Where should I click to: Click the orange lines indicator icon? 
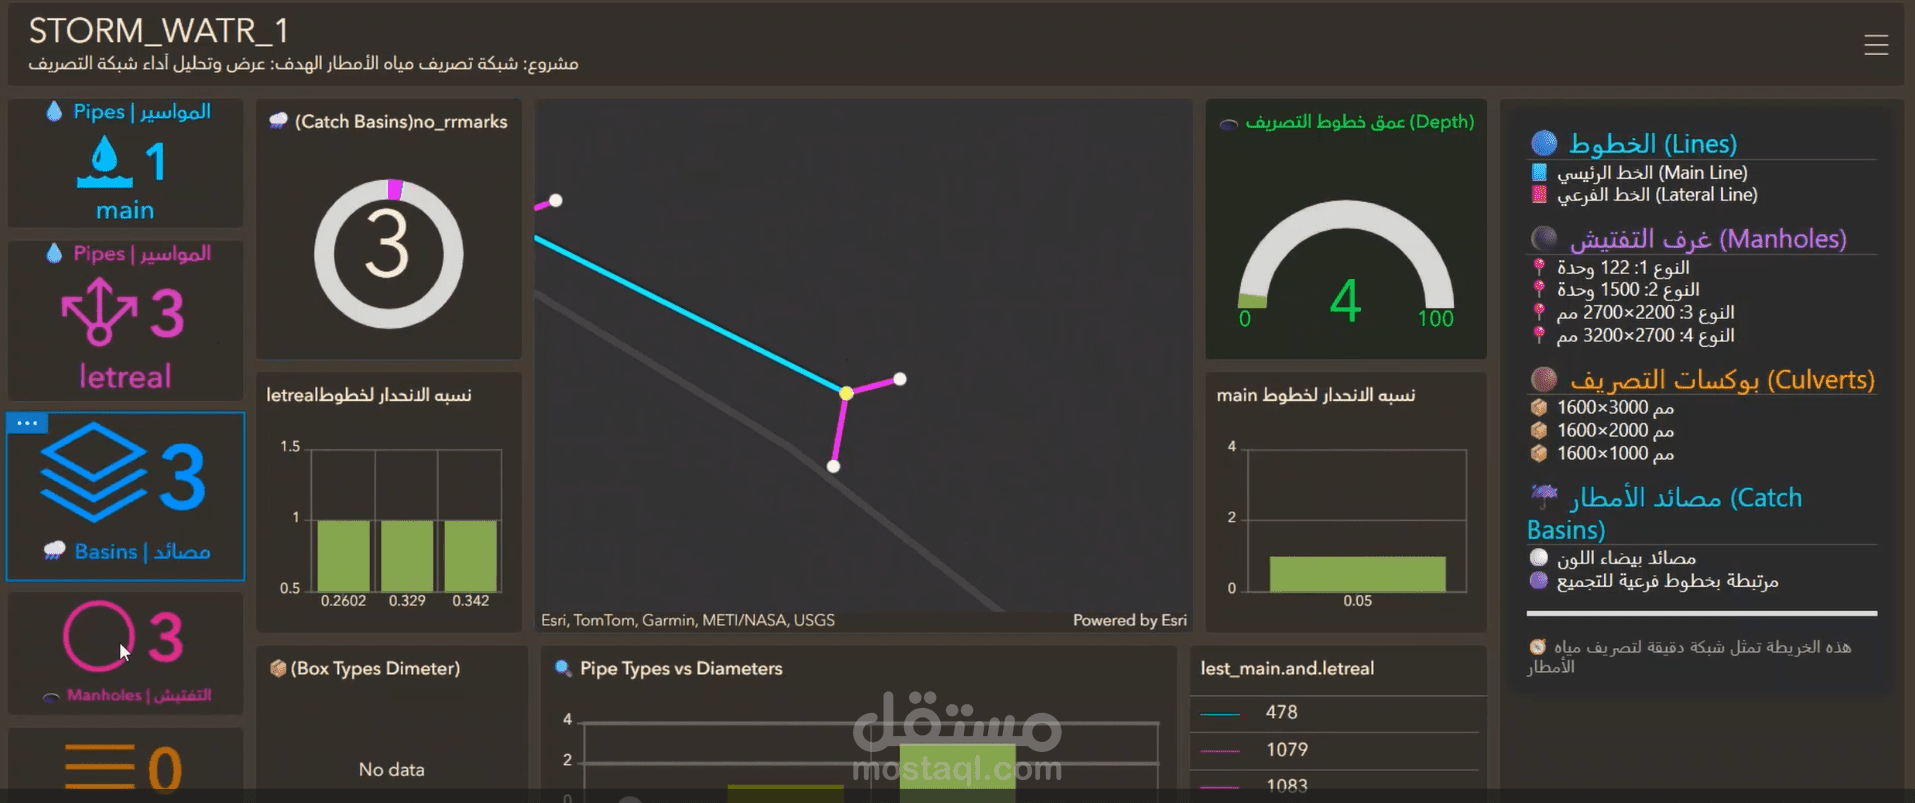(x=100, y=768)
